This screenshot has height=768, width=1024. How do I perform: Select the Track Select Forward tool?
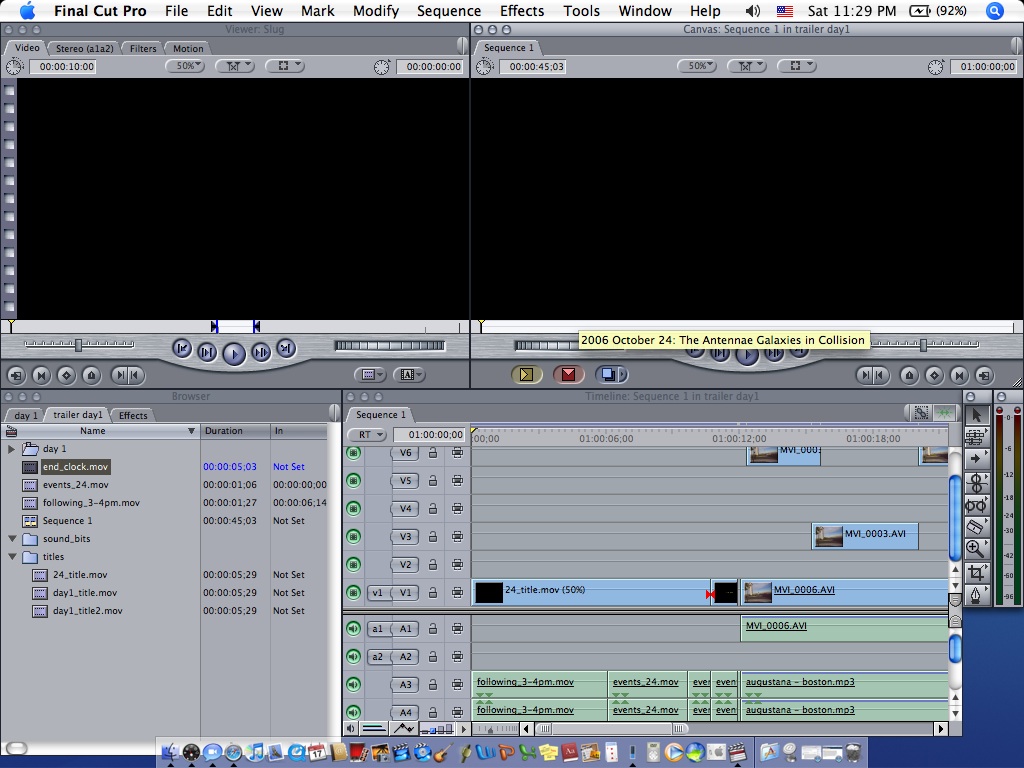tap(976, 459)
